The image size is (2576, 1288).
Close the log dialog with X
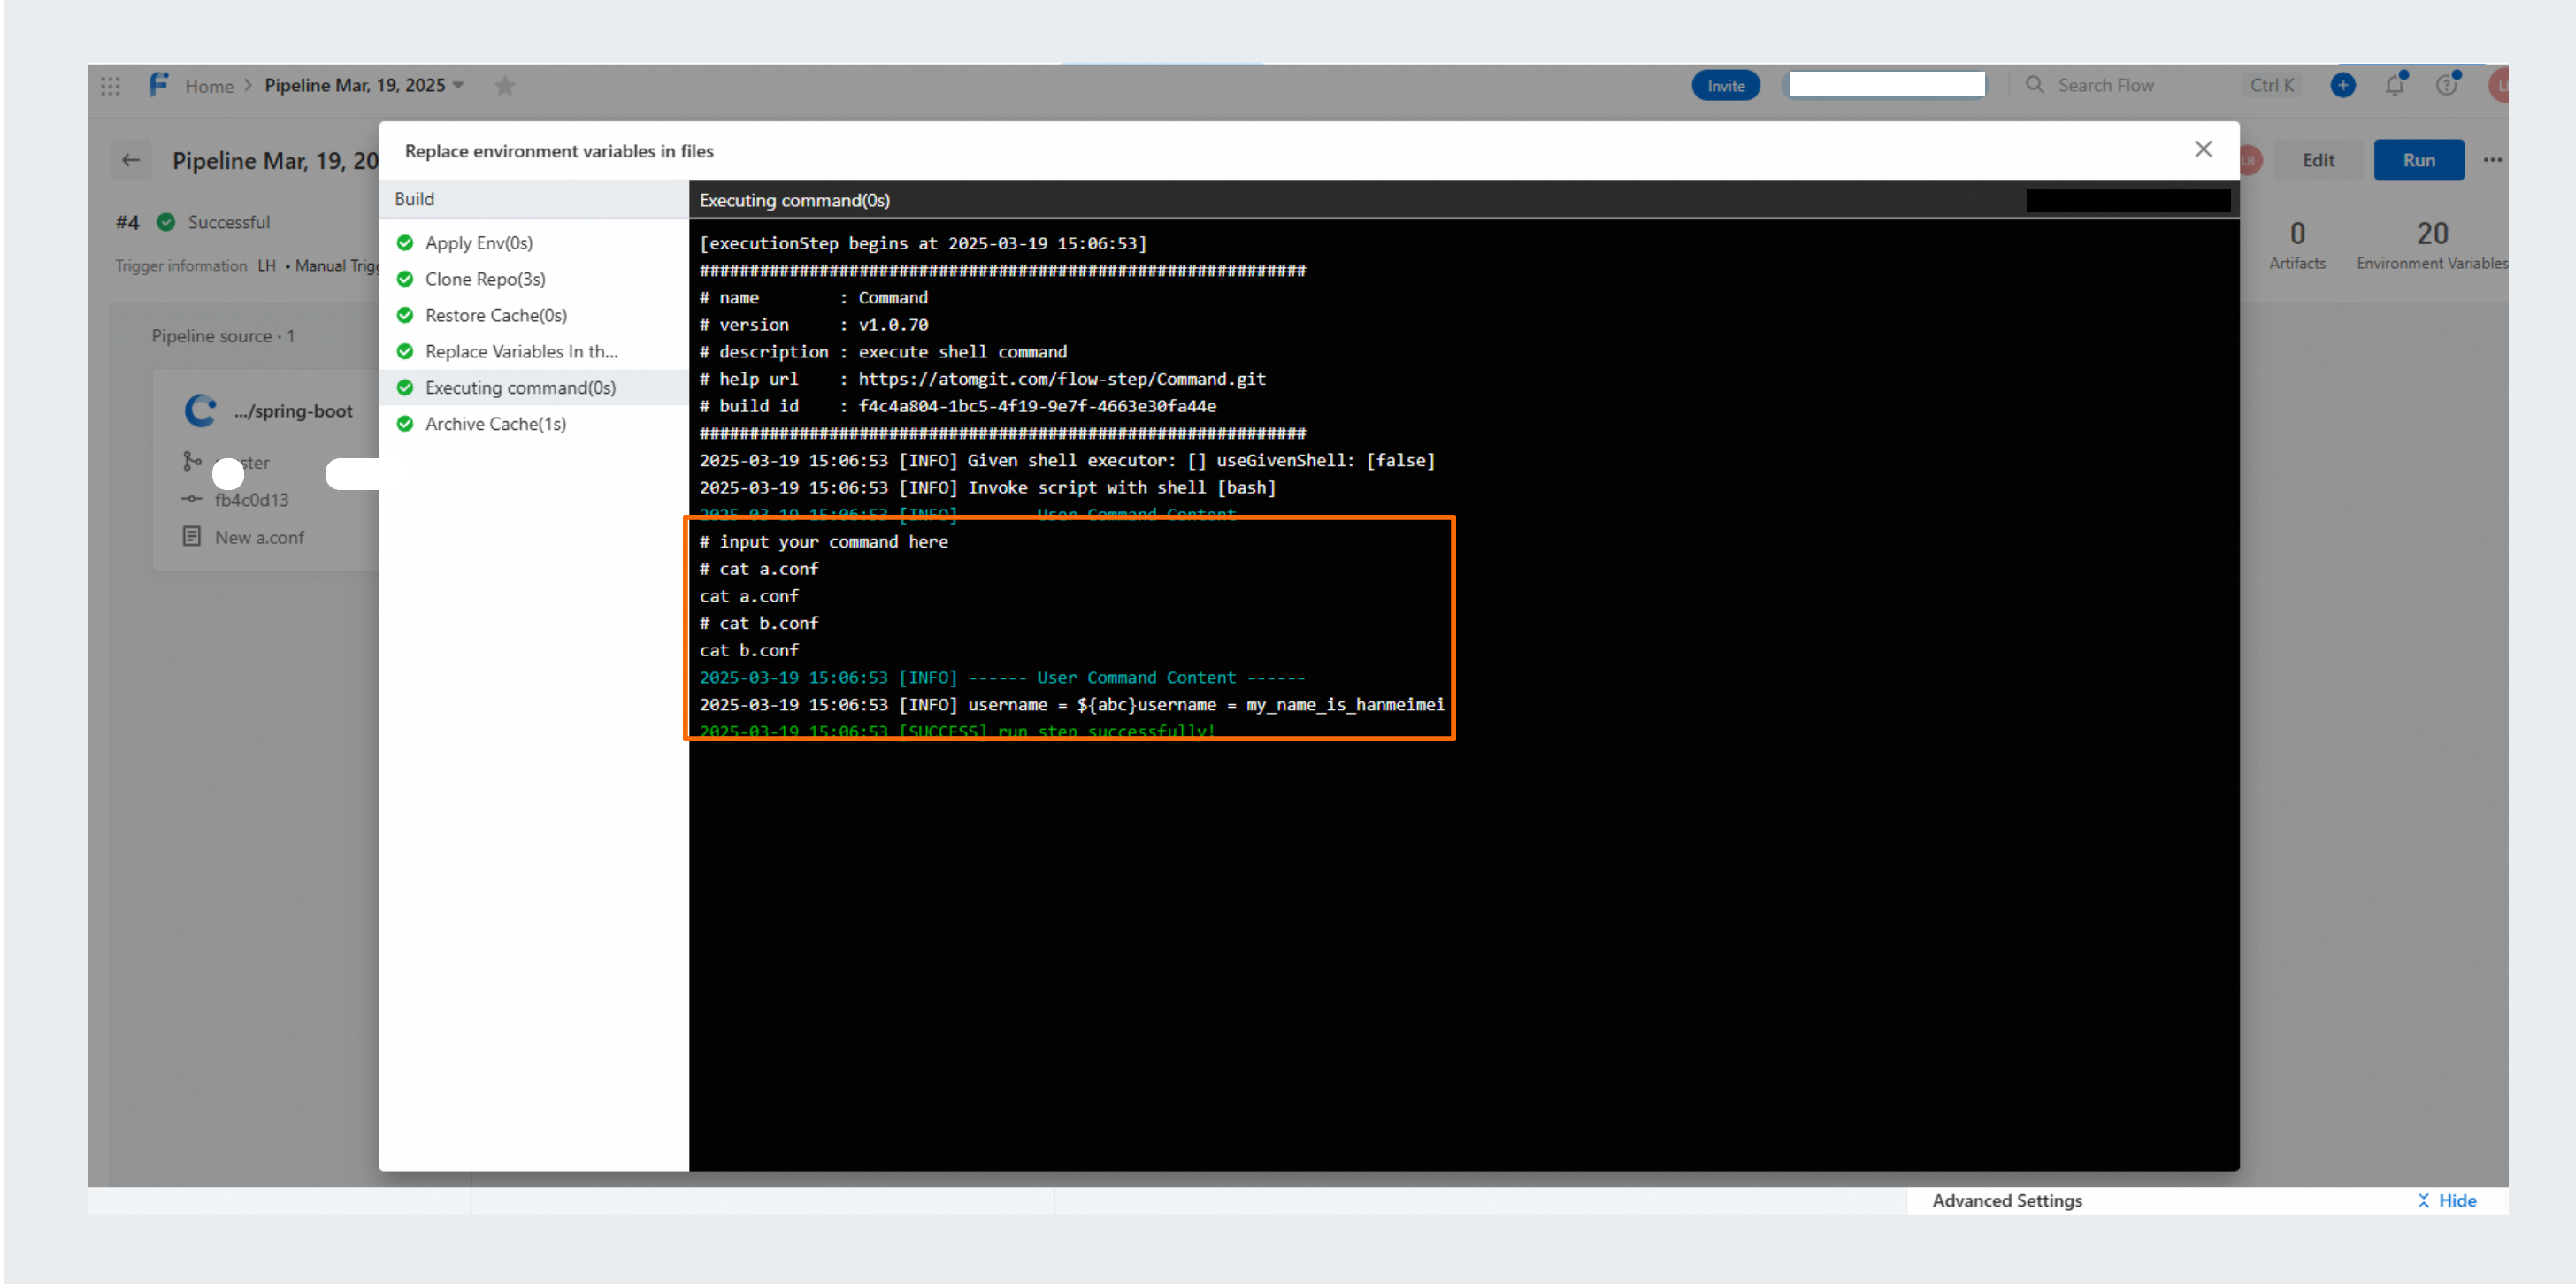[x=2203, y=149]
